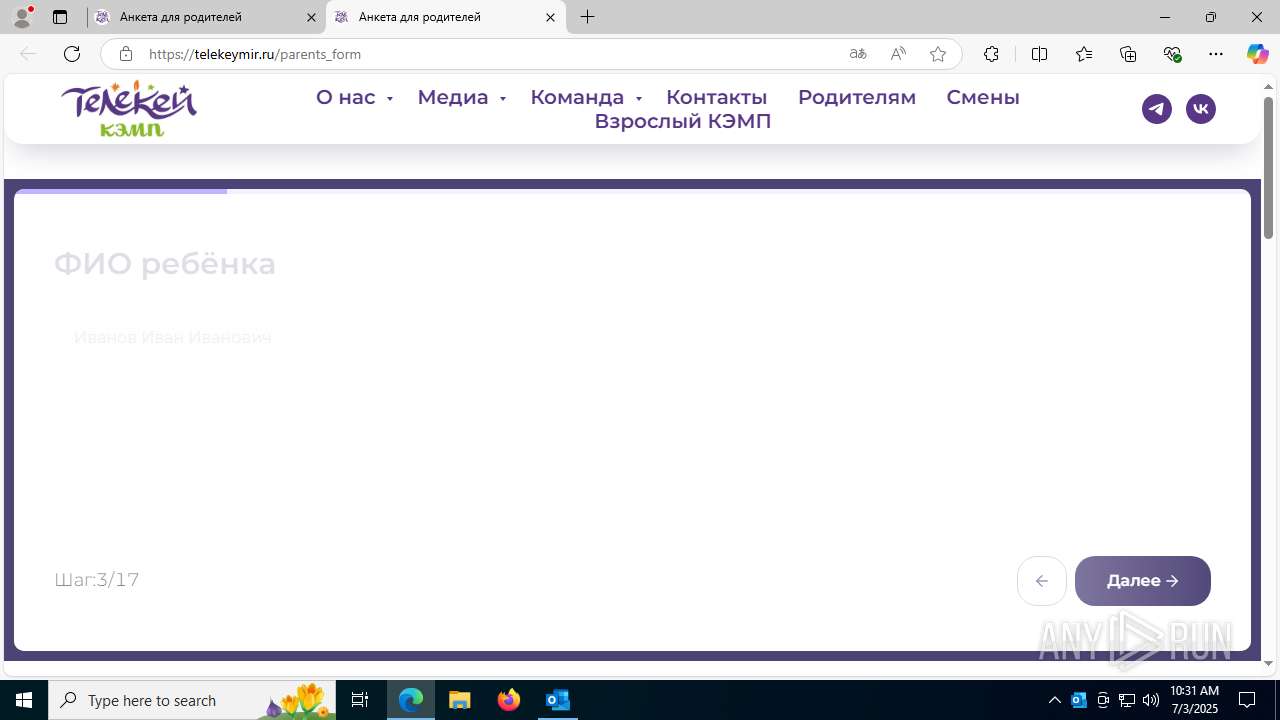Open Task View on taskbar

click(x=360, y=700)
